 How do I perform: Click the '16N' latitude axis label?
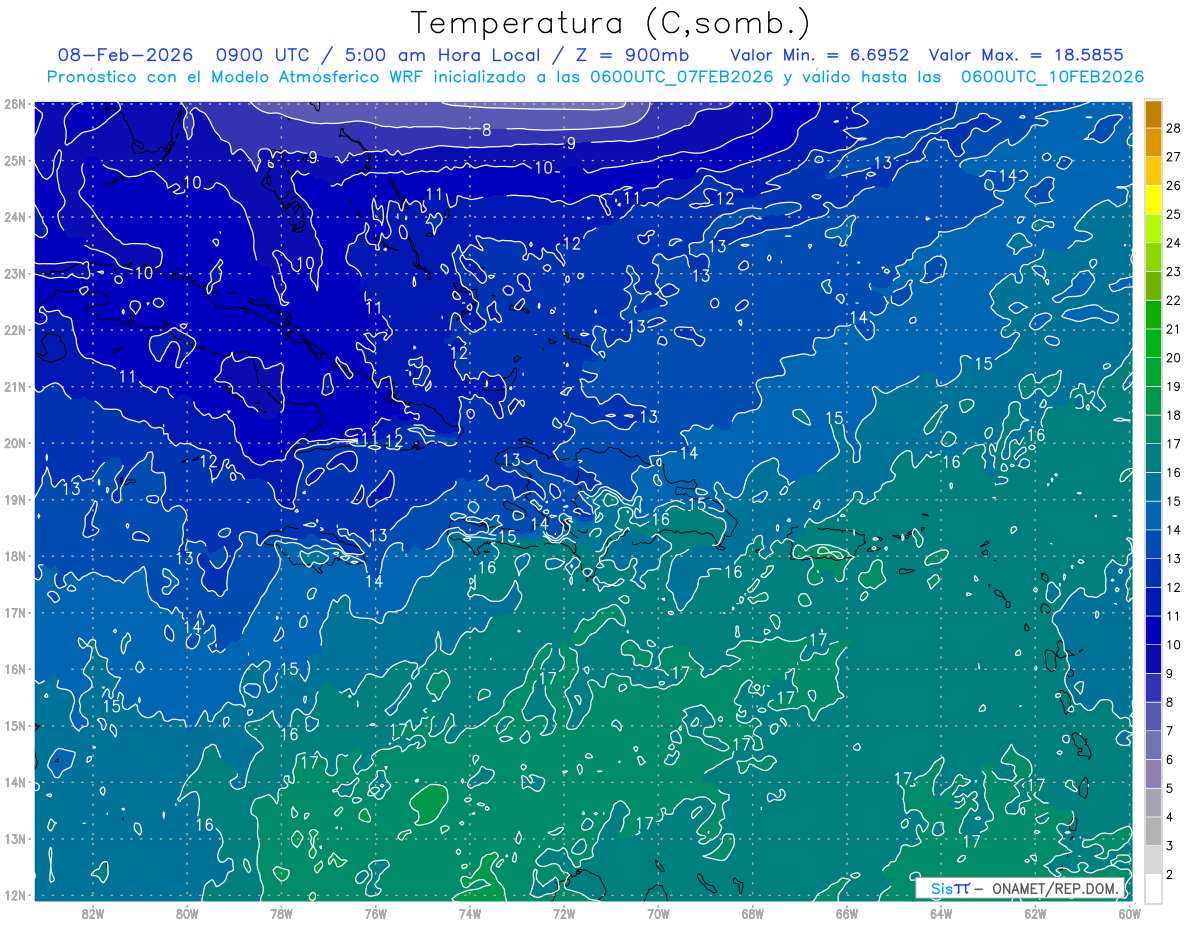click(14, 669)
